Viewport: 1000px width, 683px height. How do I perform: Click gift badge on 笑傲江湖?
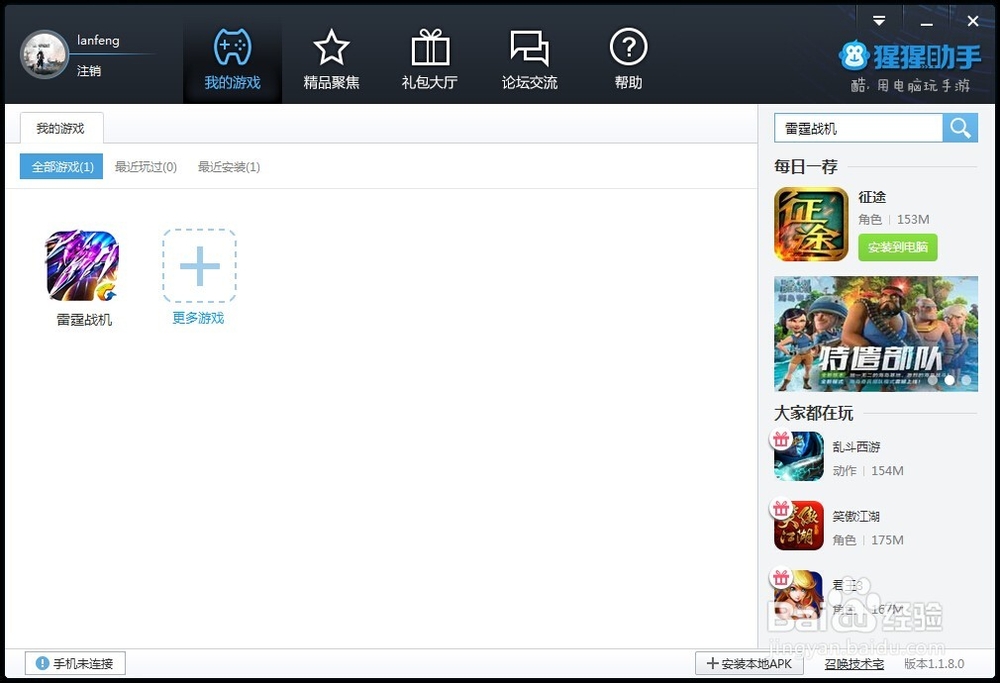tap(781, 509)
